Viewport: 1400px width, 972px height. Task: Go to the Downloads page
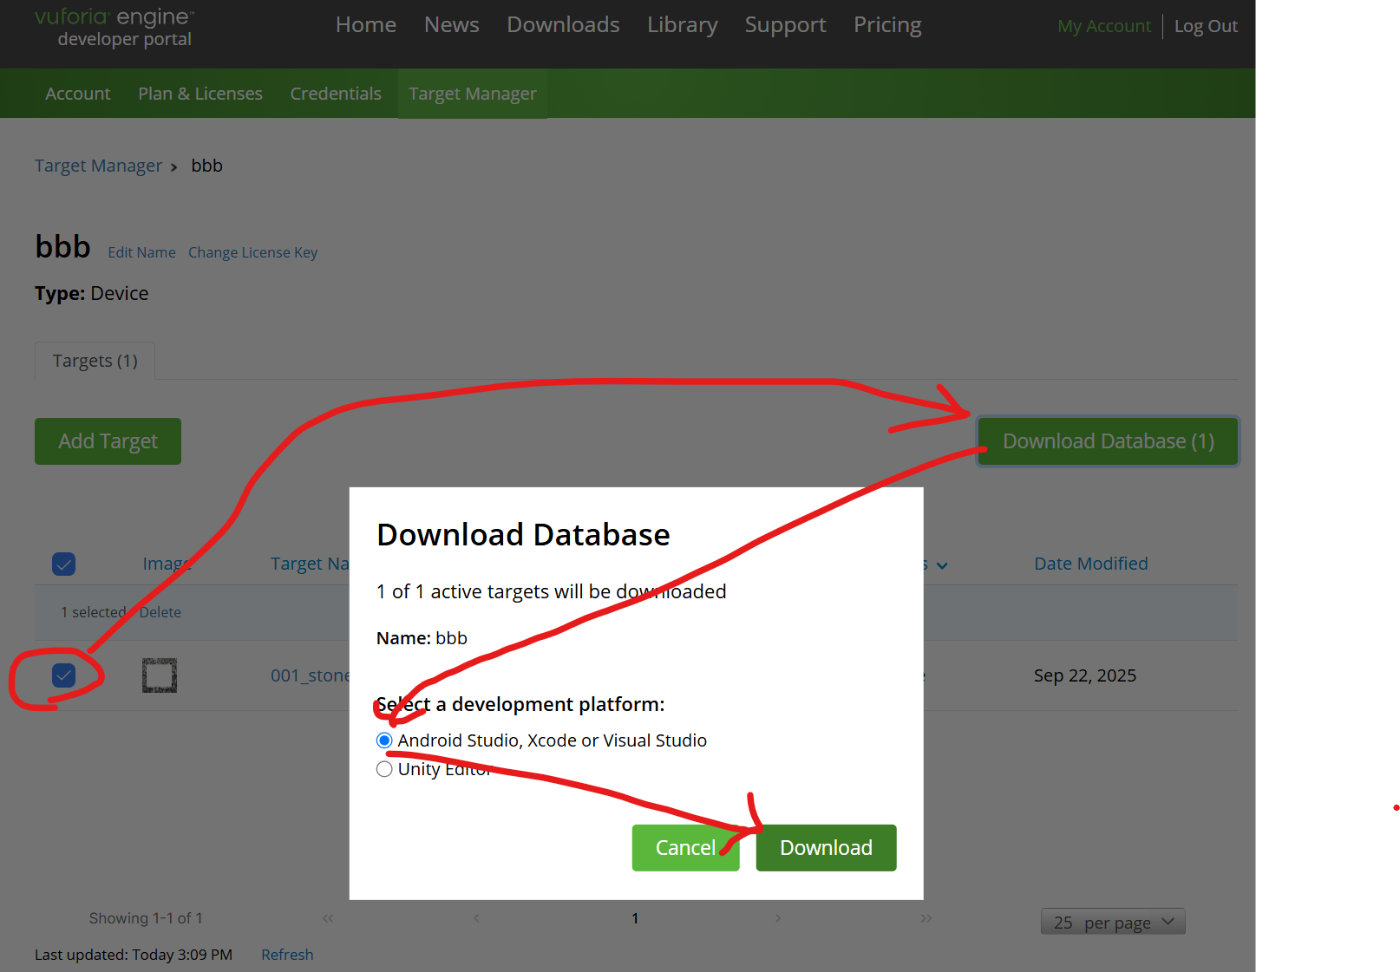click(563, 25)
